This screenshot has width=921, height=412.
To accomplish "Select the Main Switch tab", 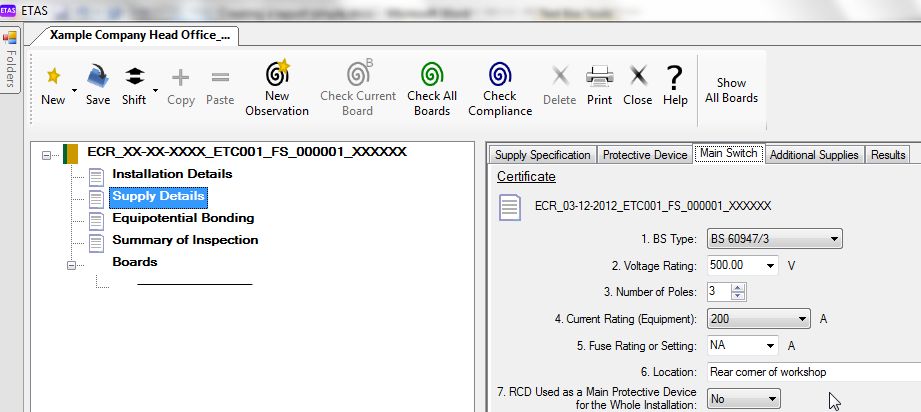I will (729, 153).
